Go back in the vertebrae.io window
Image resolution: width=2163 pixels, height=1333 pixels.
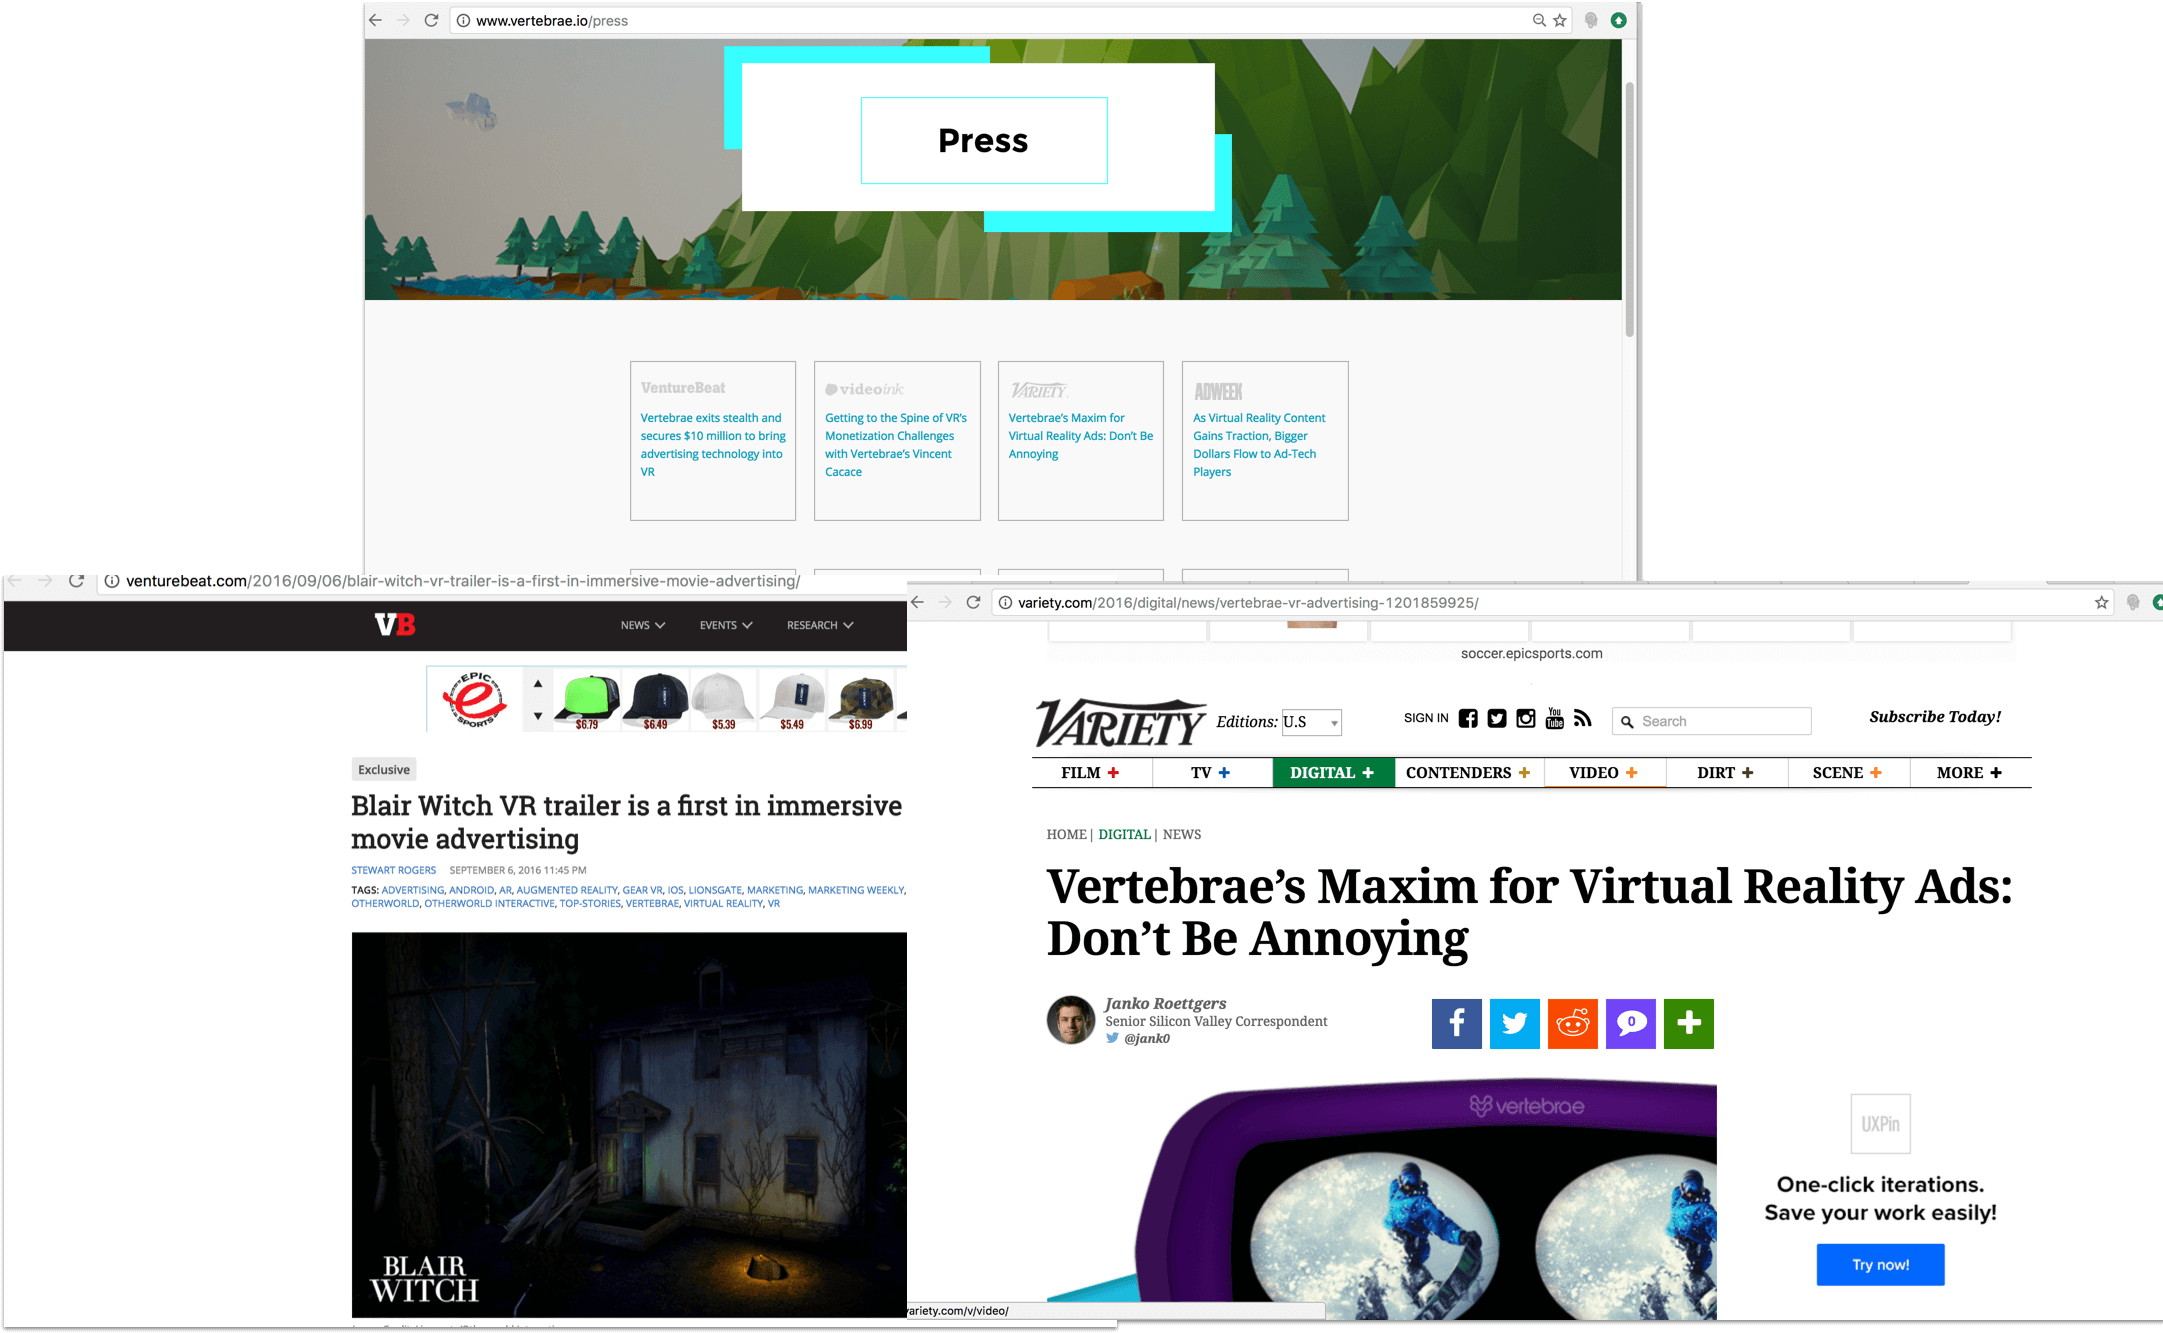pyautogui.click(x=376, y=20)
